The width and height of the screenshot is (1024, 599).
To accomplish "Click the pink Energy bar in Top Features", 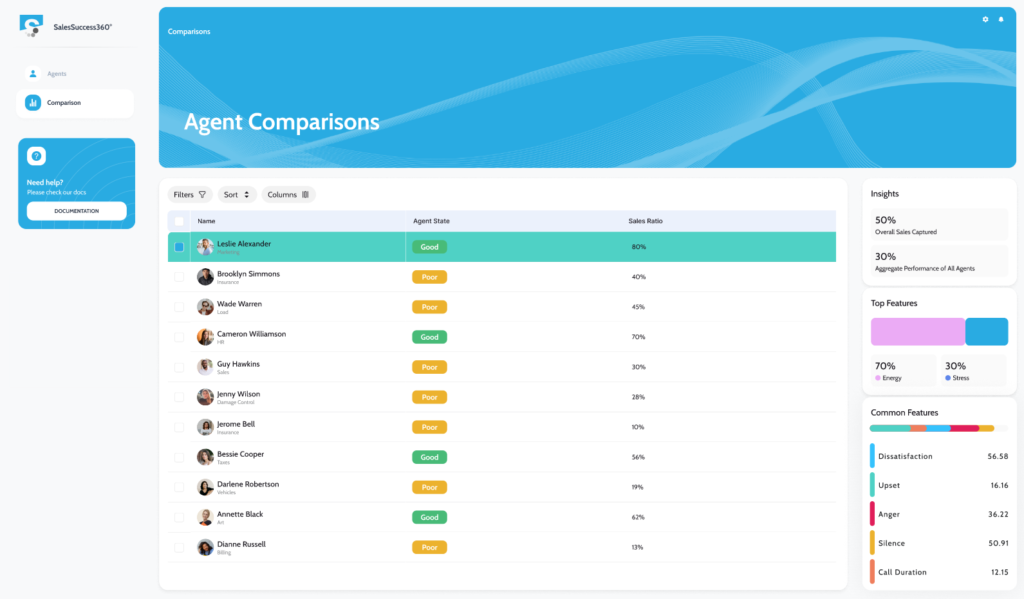I will [x=917, y=332].
